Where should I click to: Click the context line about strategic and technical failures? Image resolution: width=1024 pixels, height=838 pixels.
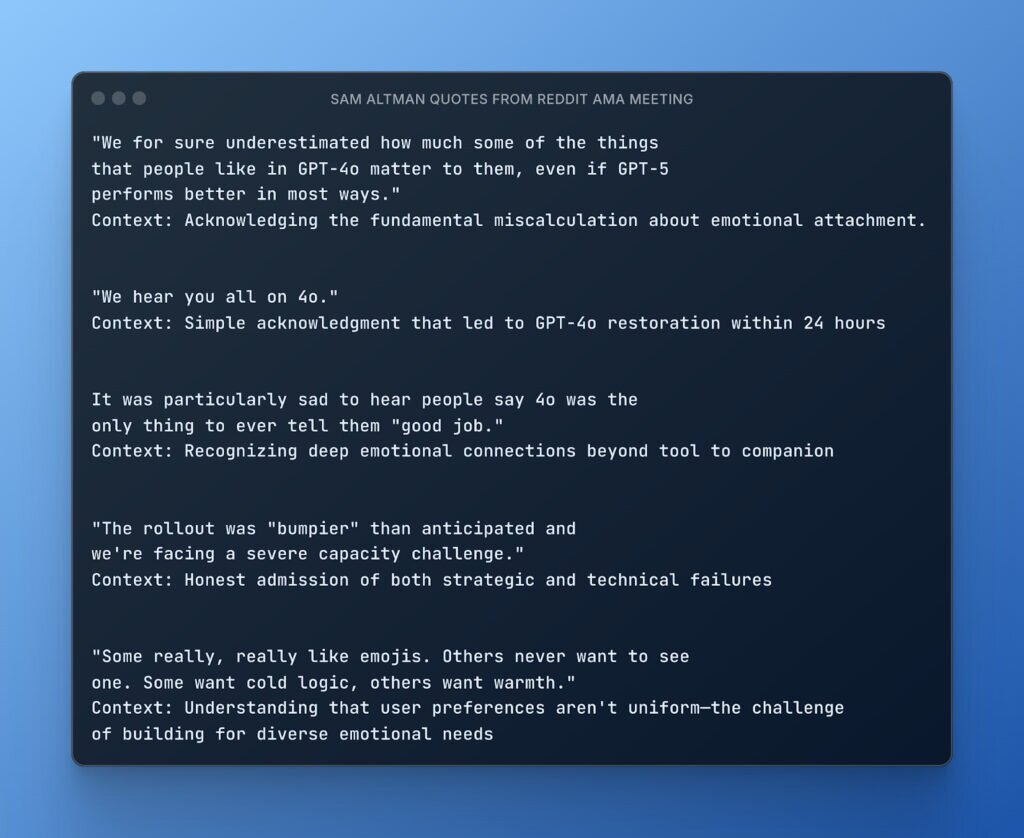tap(431, 580)
